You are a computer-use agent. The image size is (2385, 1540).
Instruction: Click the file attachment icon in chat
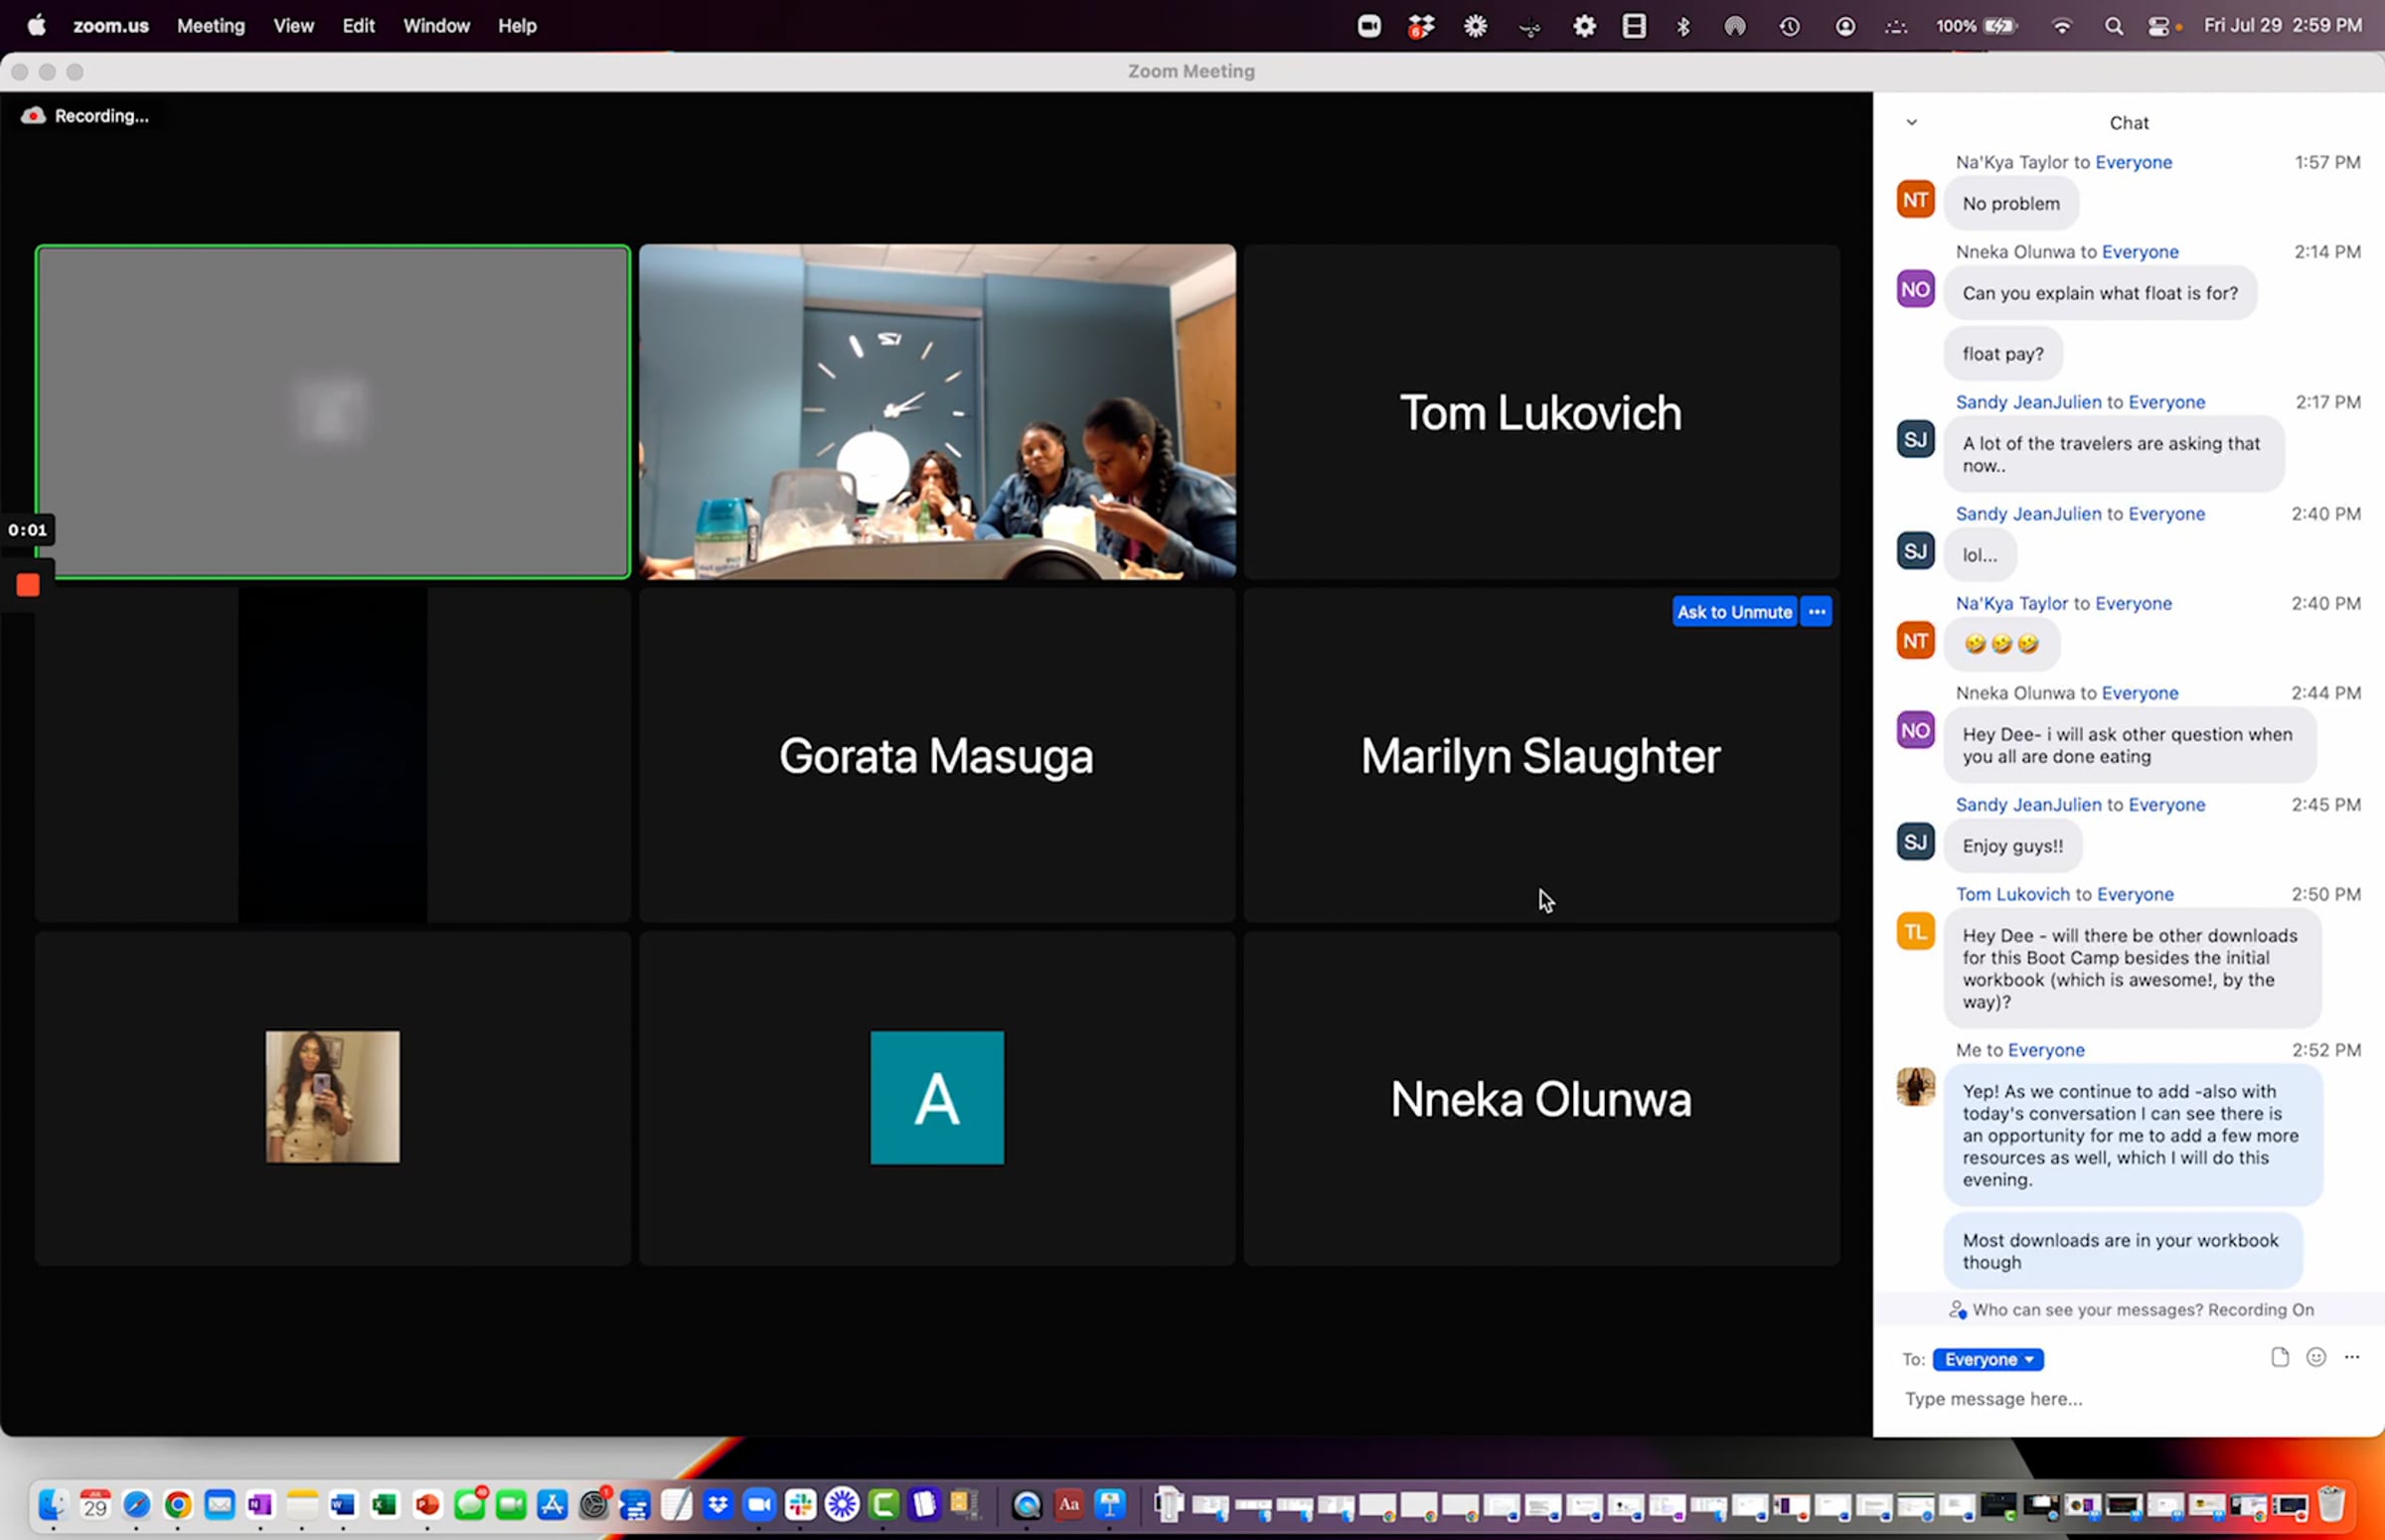point(2279,1357)
